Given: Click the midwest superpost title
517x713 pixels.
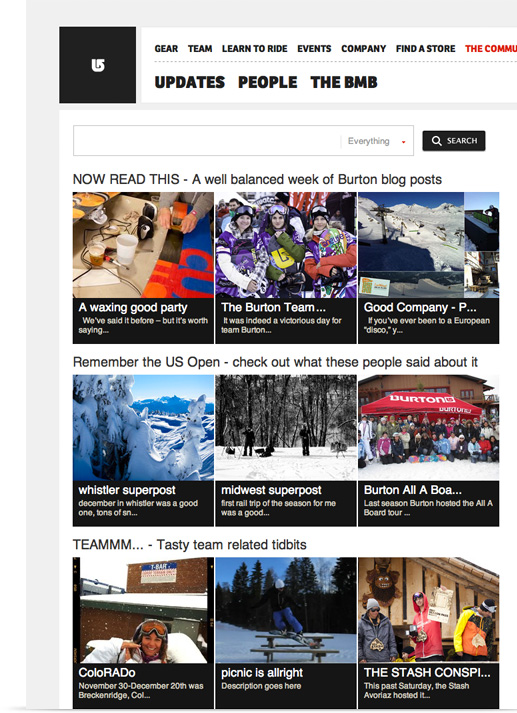Looking at the screenshot, I should (x=271, y=490).
